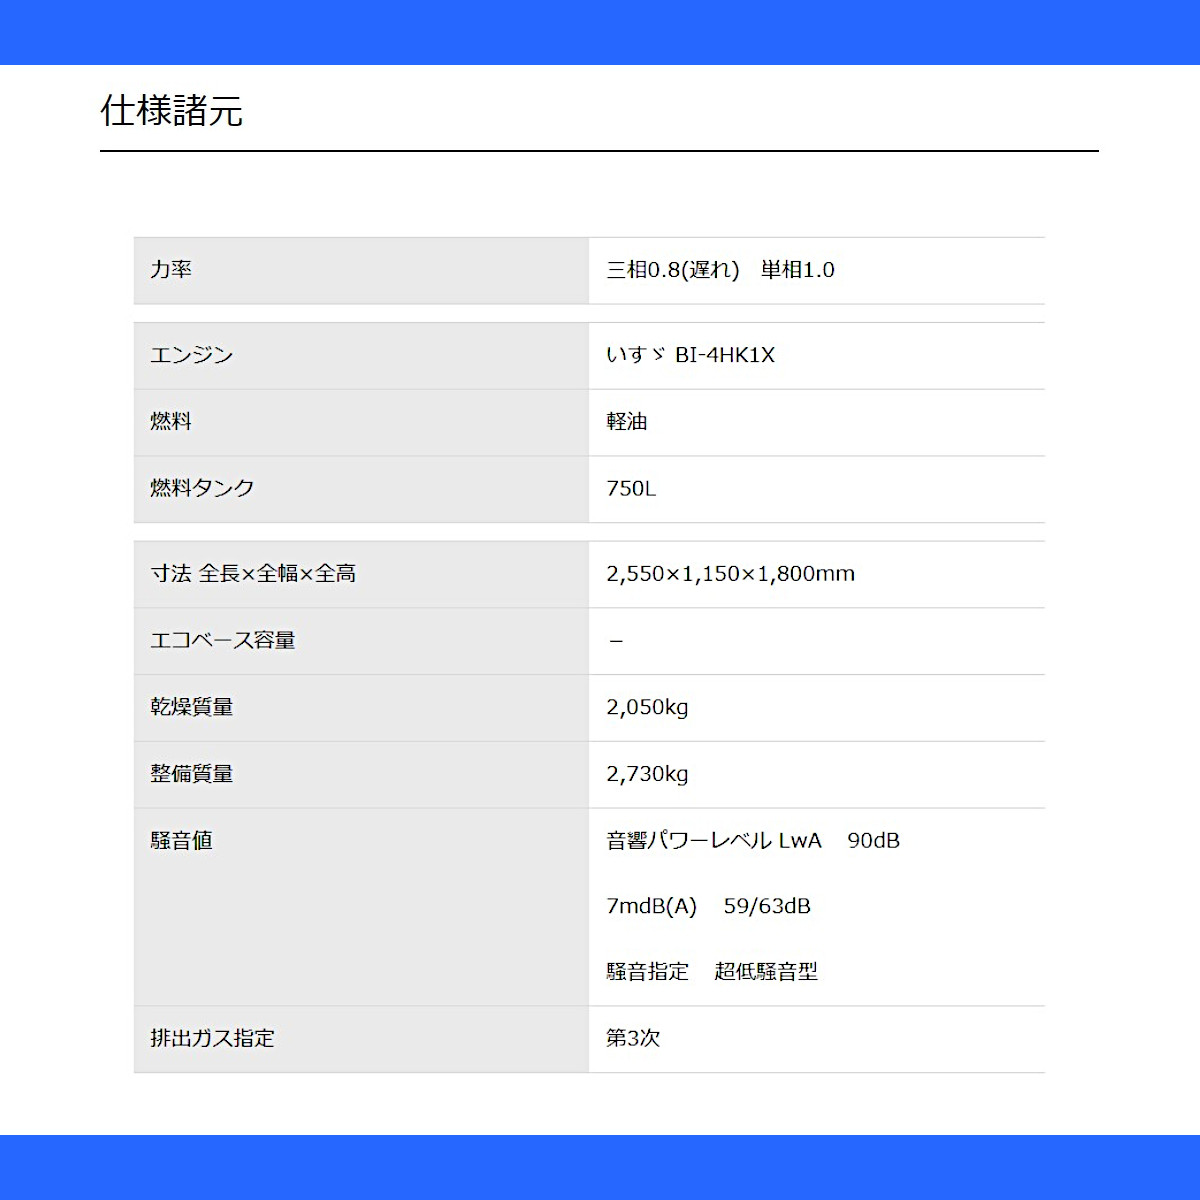Click the value 2,730kg

point(647,775)
